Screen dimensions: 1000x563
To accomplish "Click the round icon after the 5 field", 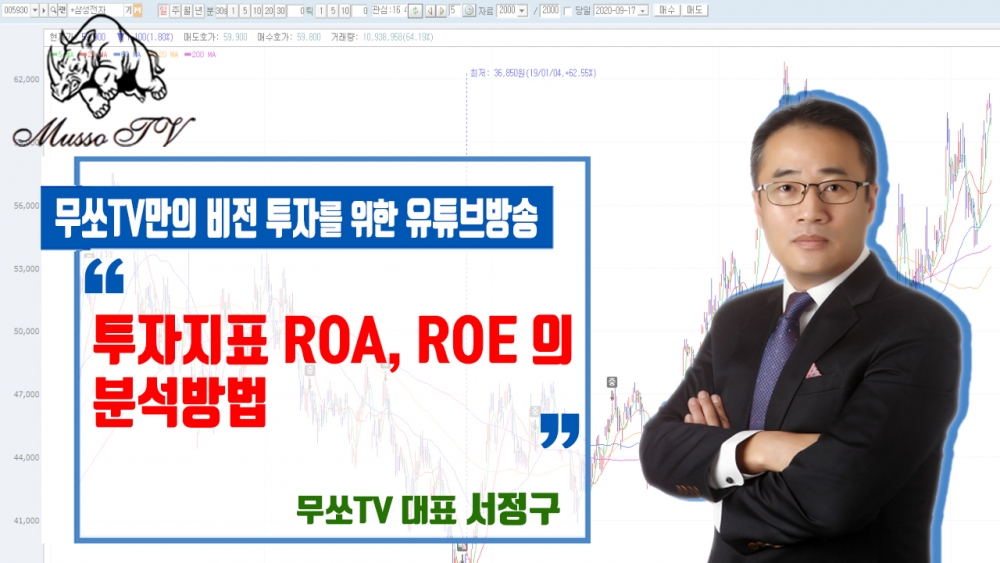I will [469, 10].
